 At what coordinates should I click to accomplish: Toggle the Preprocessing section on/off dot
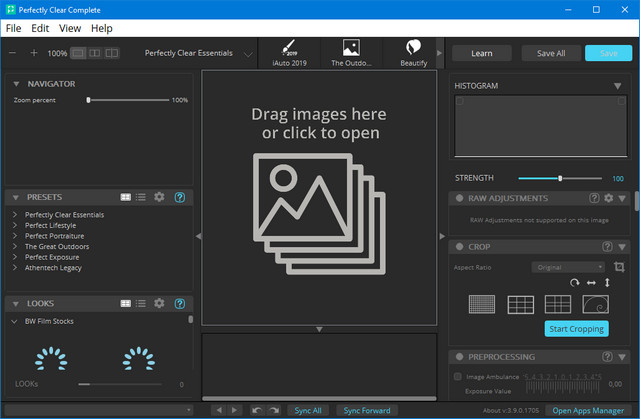pos(458,357)
